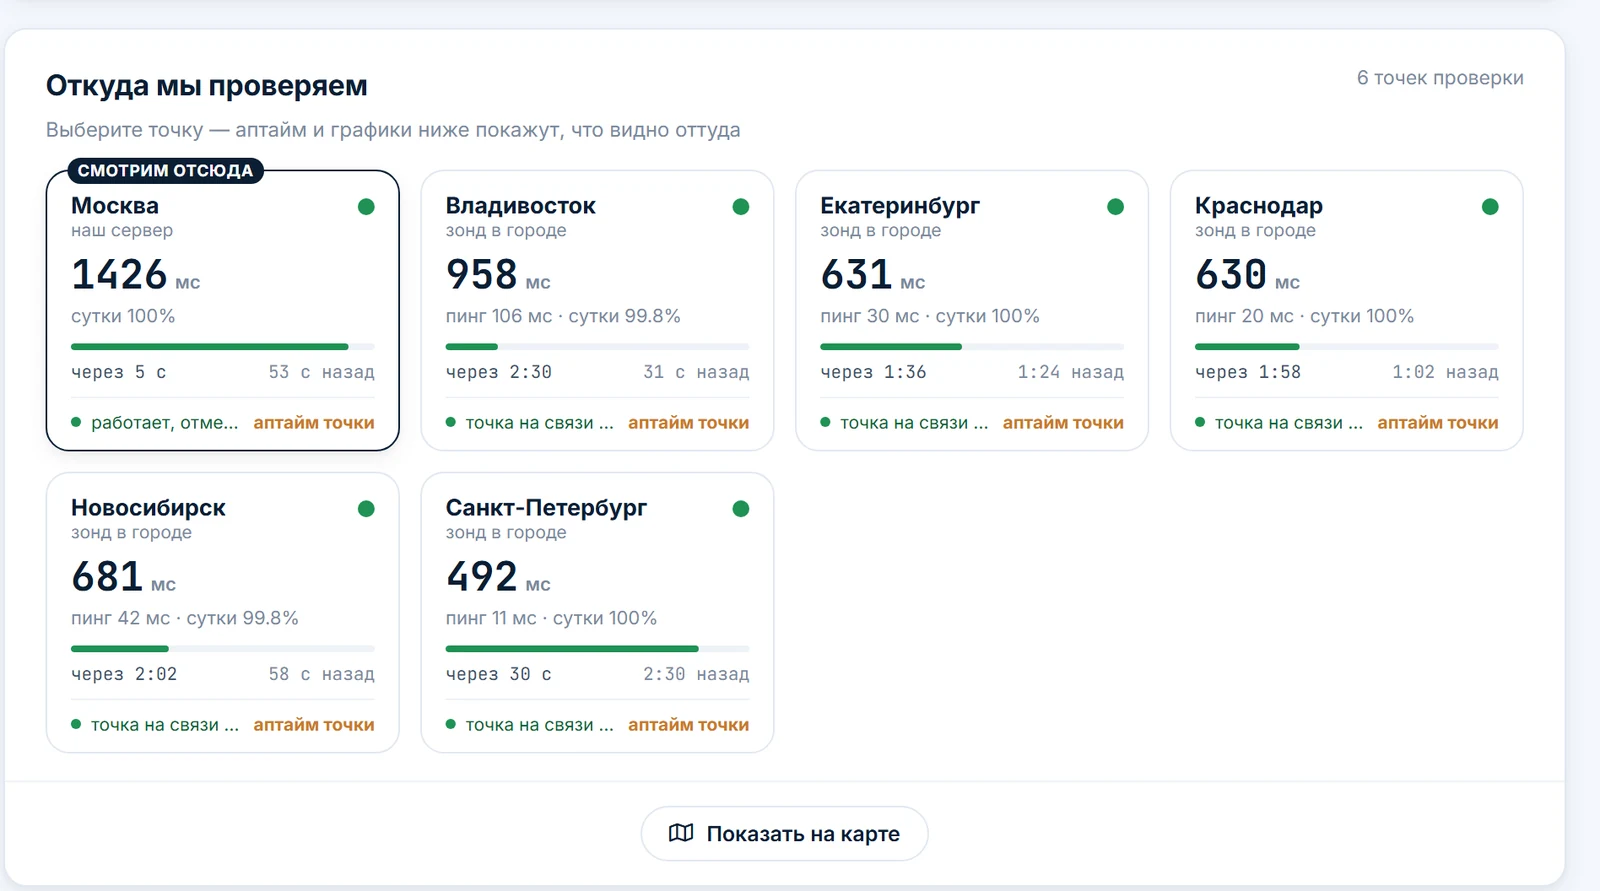Image resolution: width=1600 pixels, height=891 pixels.
Task: Click пинг 106 мс · сутки 99.8% text
Action: click(563, 316)
